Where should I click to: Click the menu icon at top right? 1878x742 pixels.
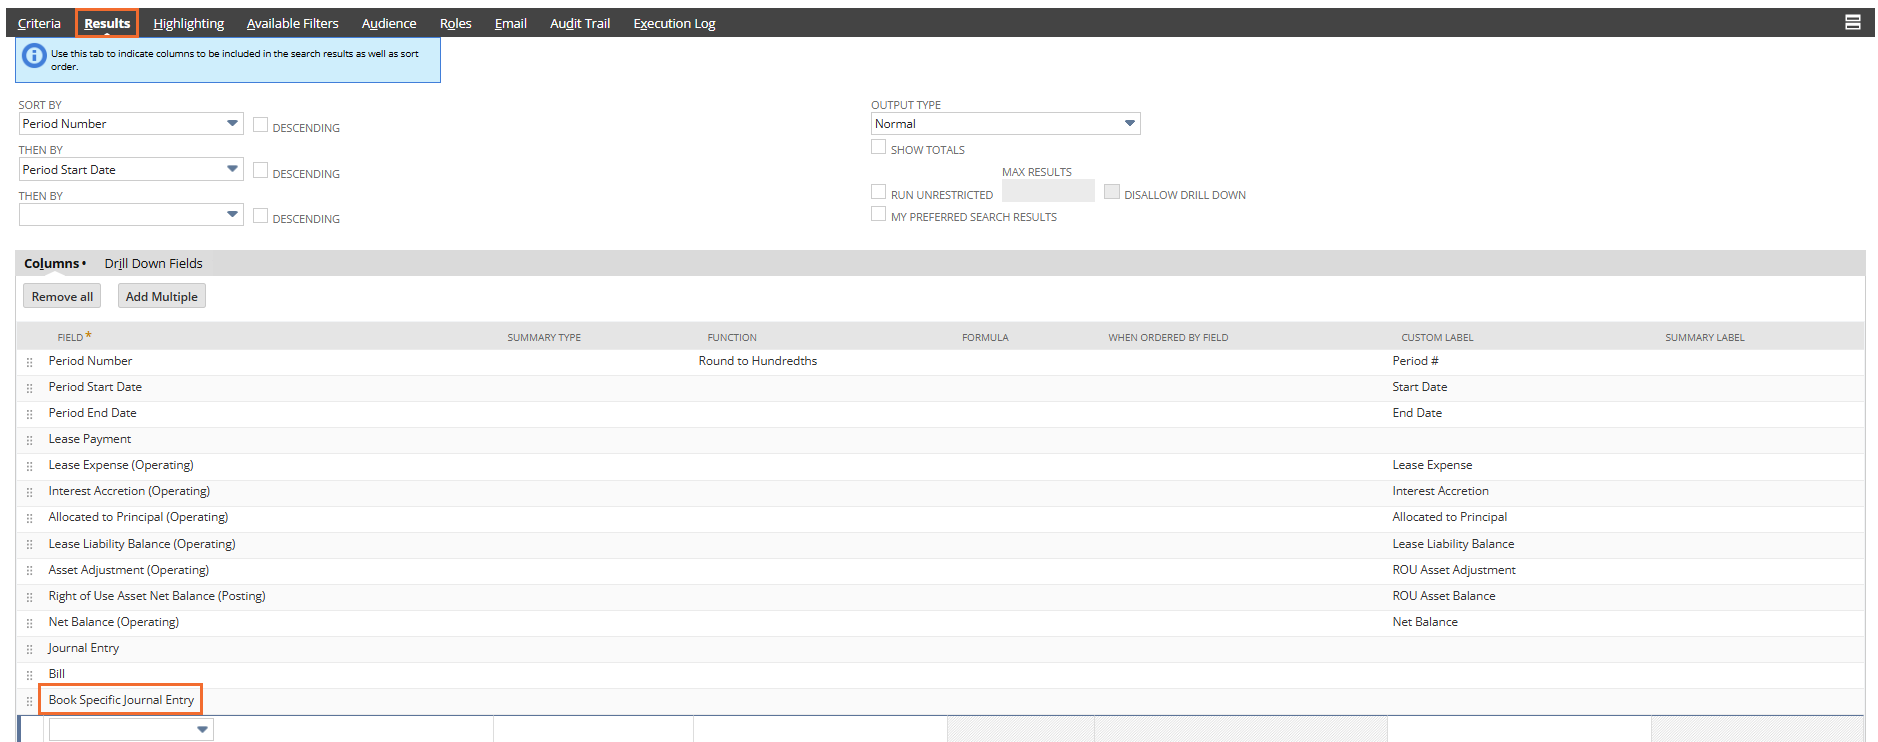1852,22
